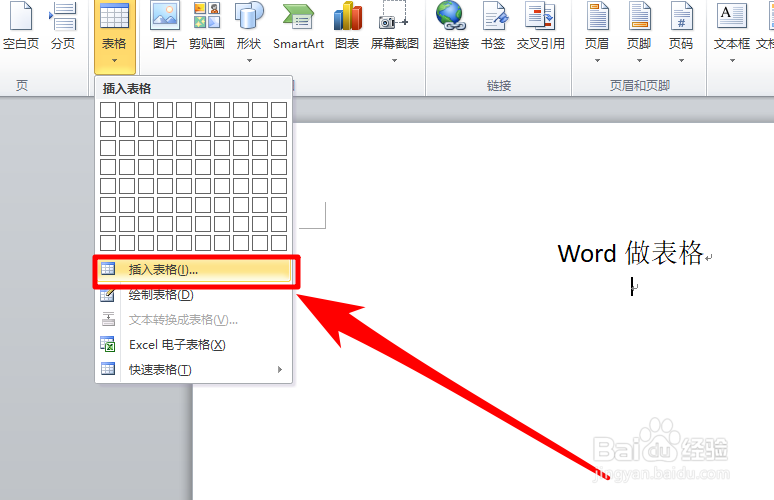Insert a 超链接 hyperlink

click(x=451, y=26)
